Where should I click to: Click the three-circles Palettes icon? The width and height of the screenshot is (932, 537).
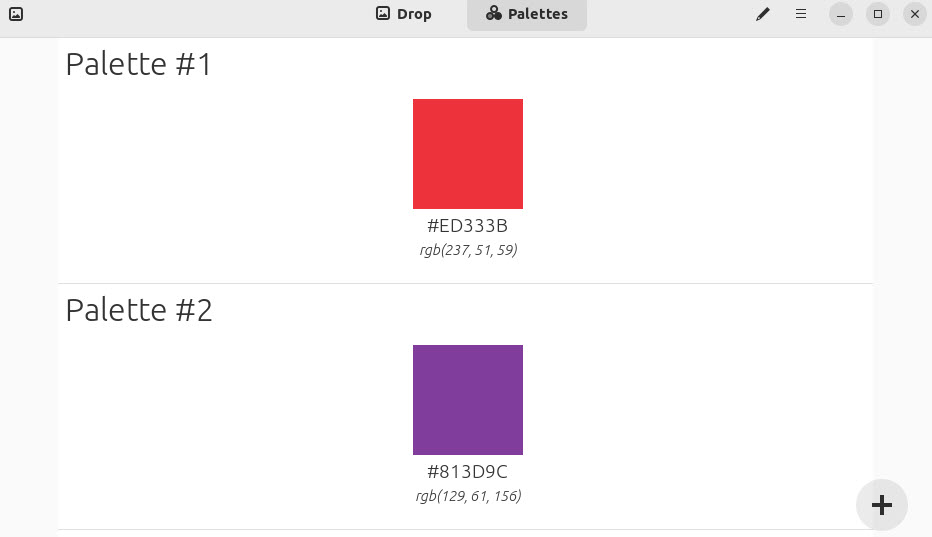click(493, 13)
